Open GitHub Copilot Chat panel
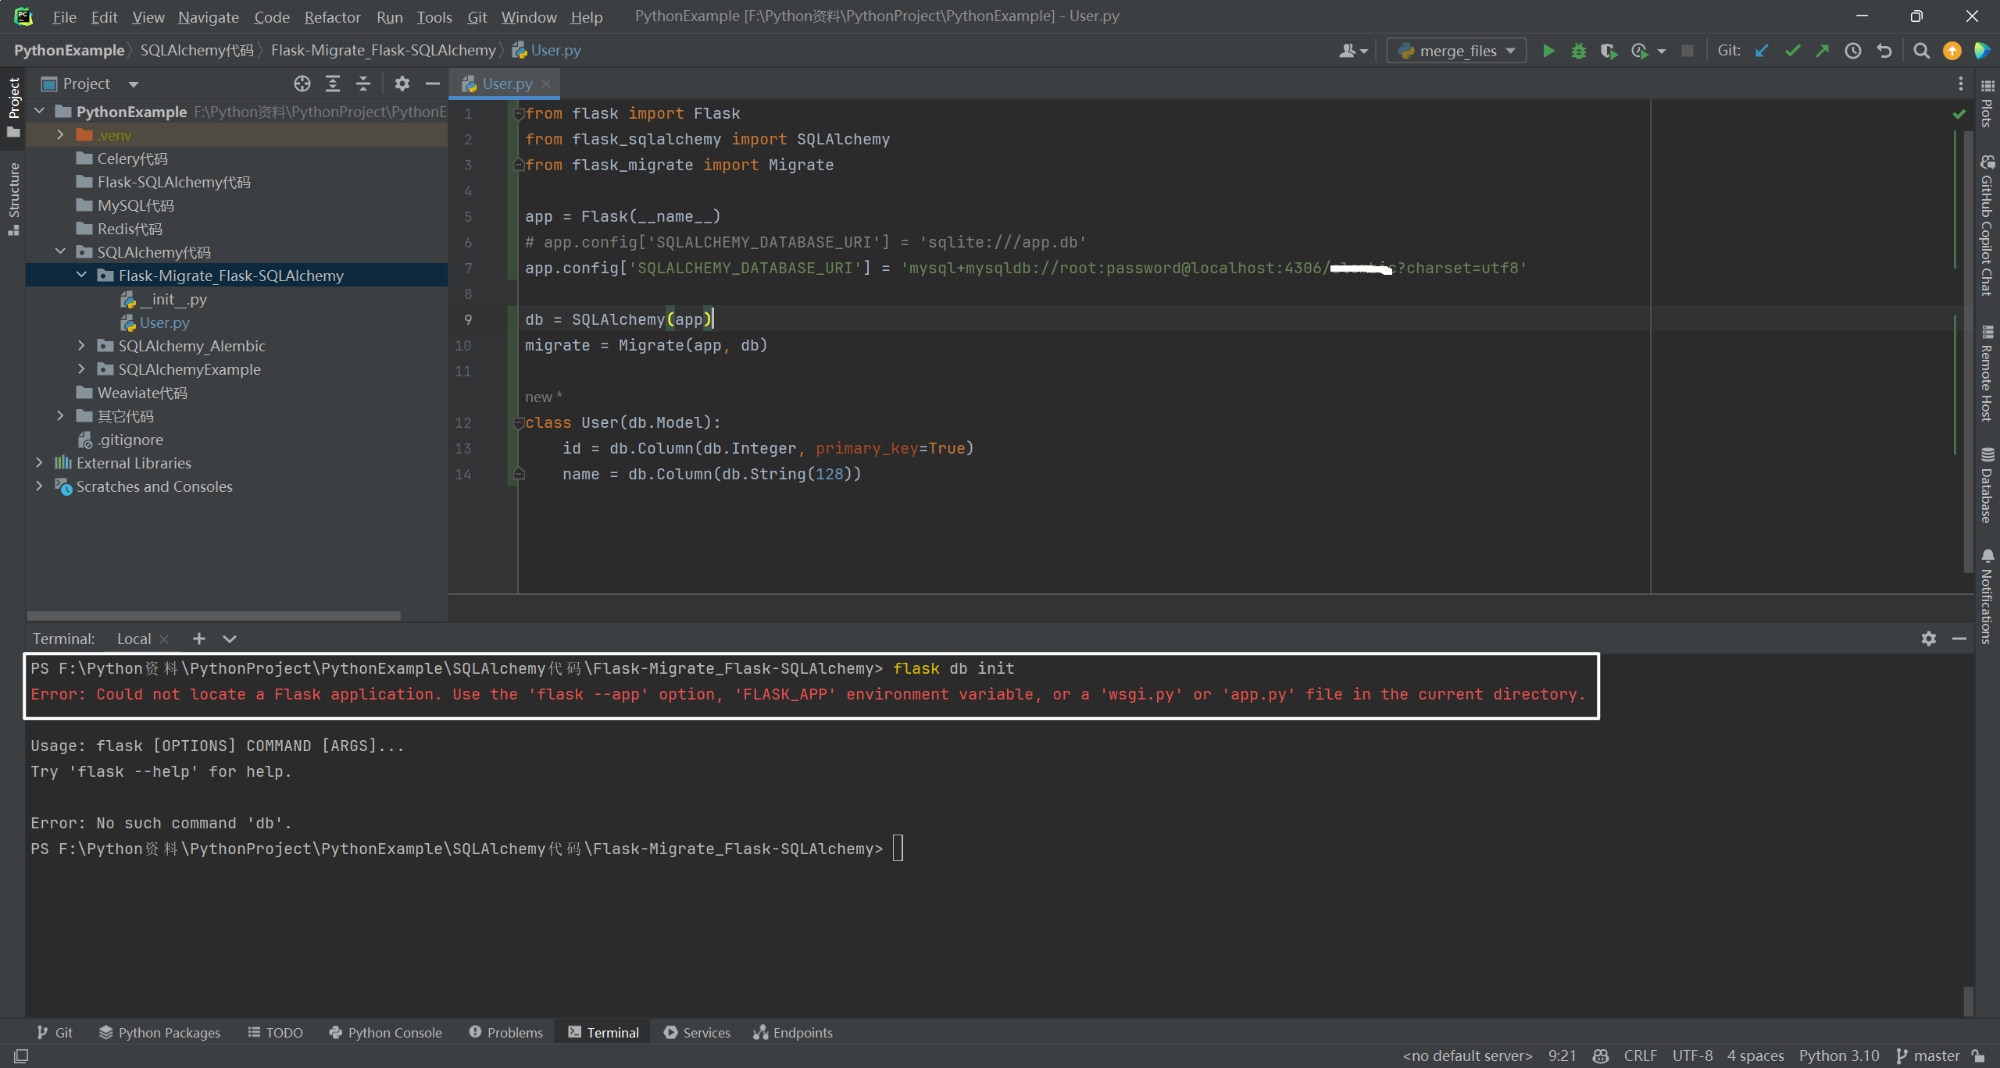 pyautogui.click(x=1986, y=220)
